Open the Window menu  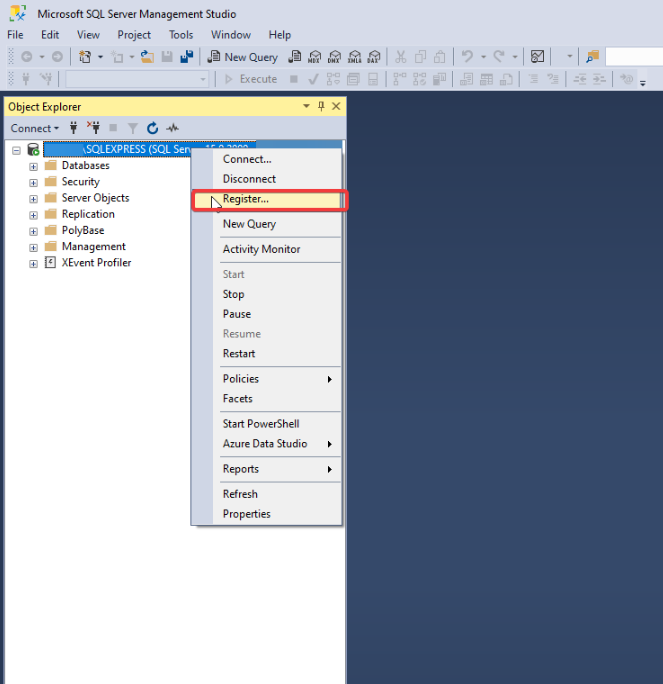coord(231,35)
